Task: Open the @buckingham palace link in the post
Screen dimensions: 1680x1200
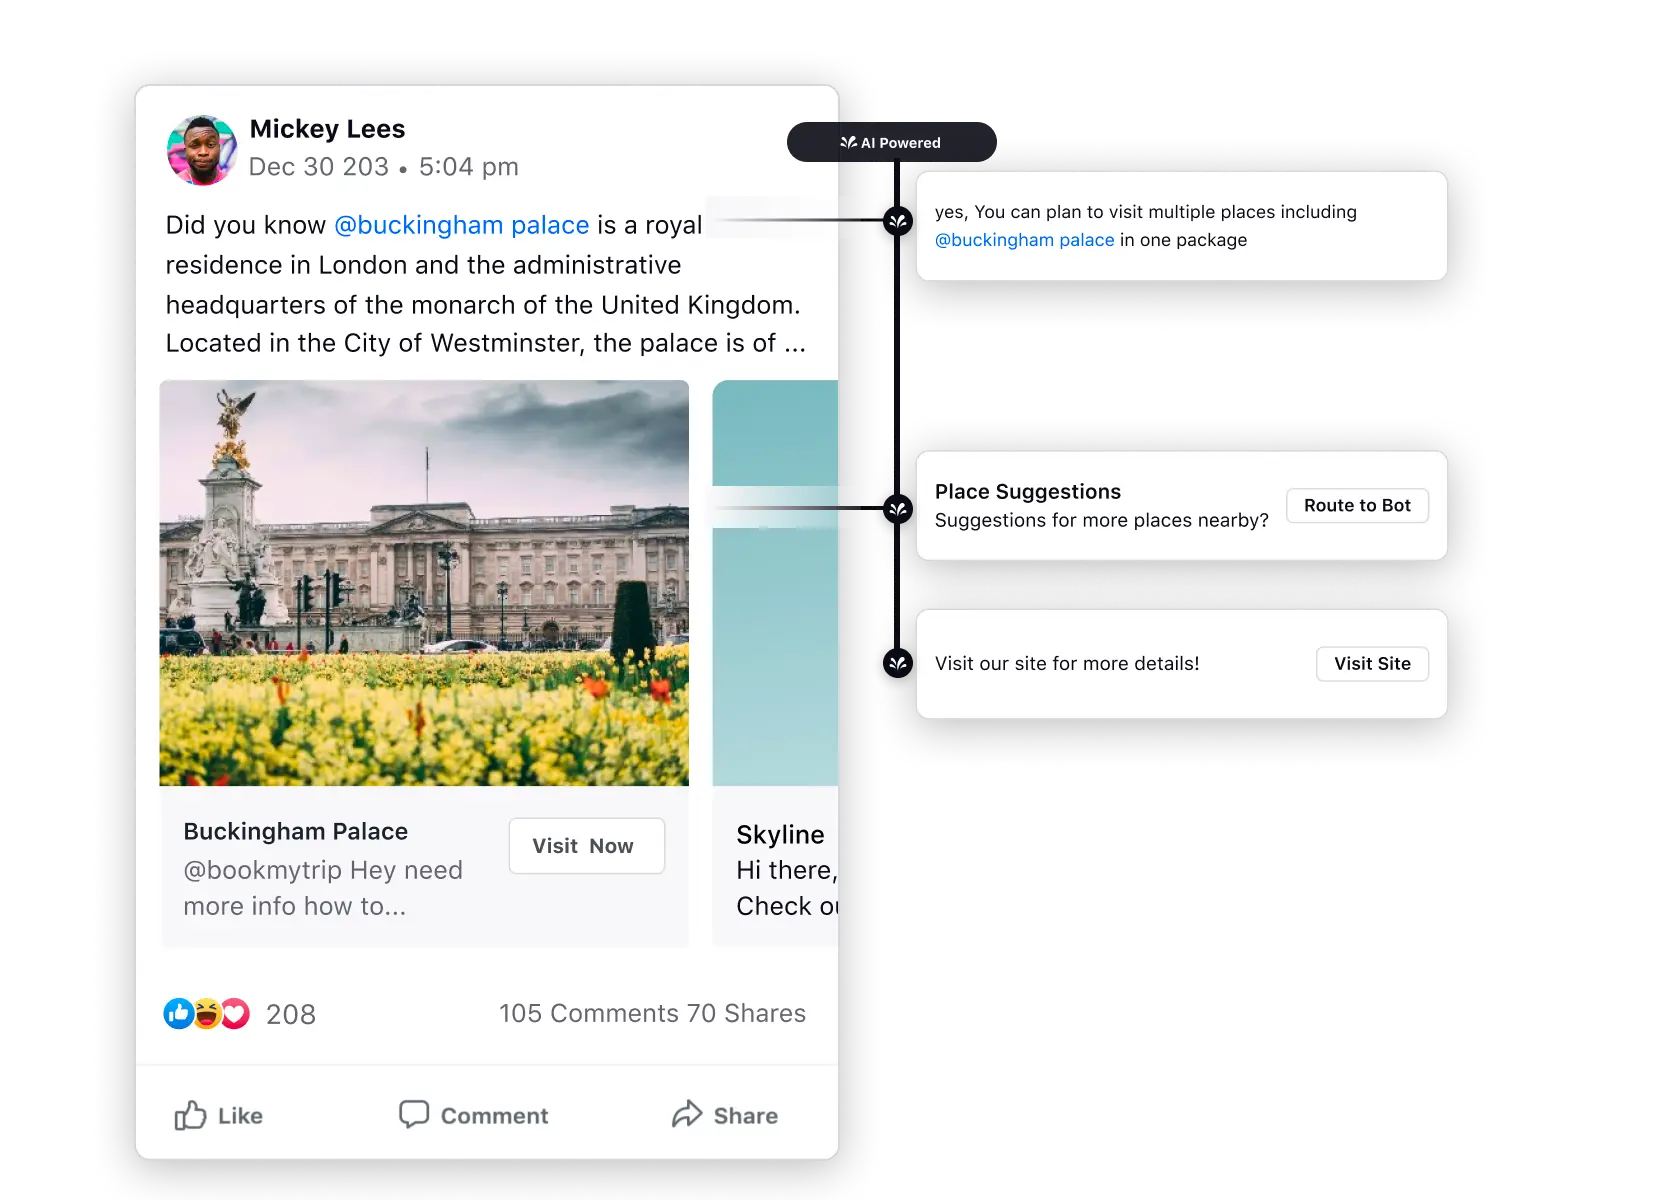Action: coord(461,225)
